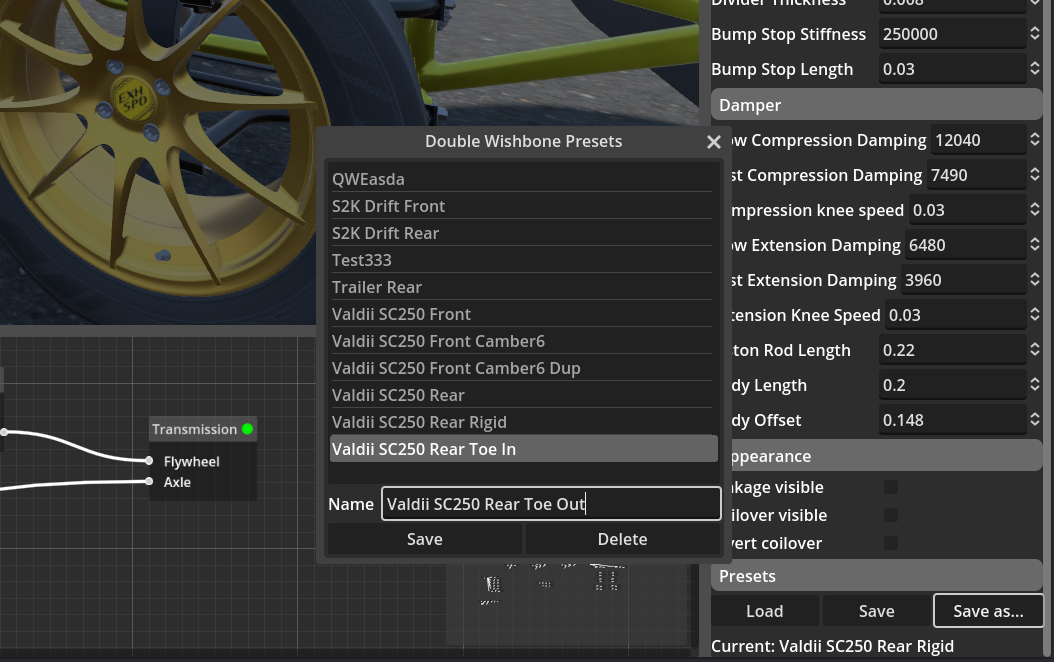Click the Compression knee speed value field
Image resolution: width=1054 pixels, height=662 pixels.
[967, 210]
